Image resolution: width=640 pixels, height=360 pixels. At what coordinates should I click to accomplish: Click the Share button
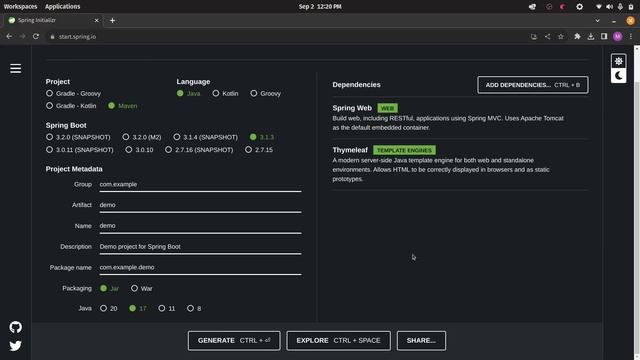(421, 340)
